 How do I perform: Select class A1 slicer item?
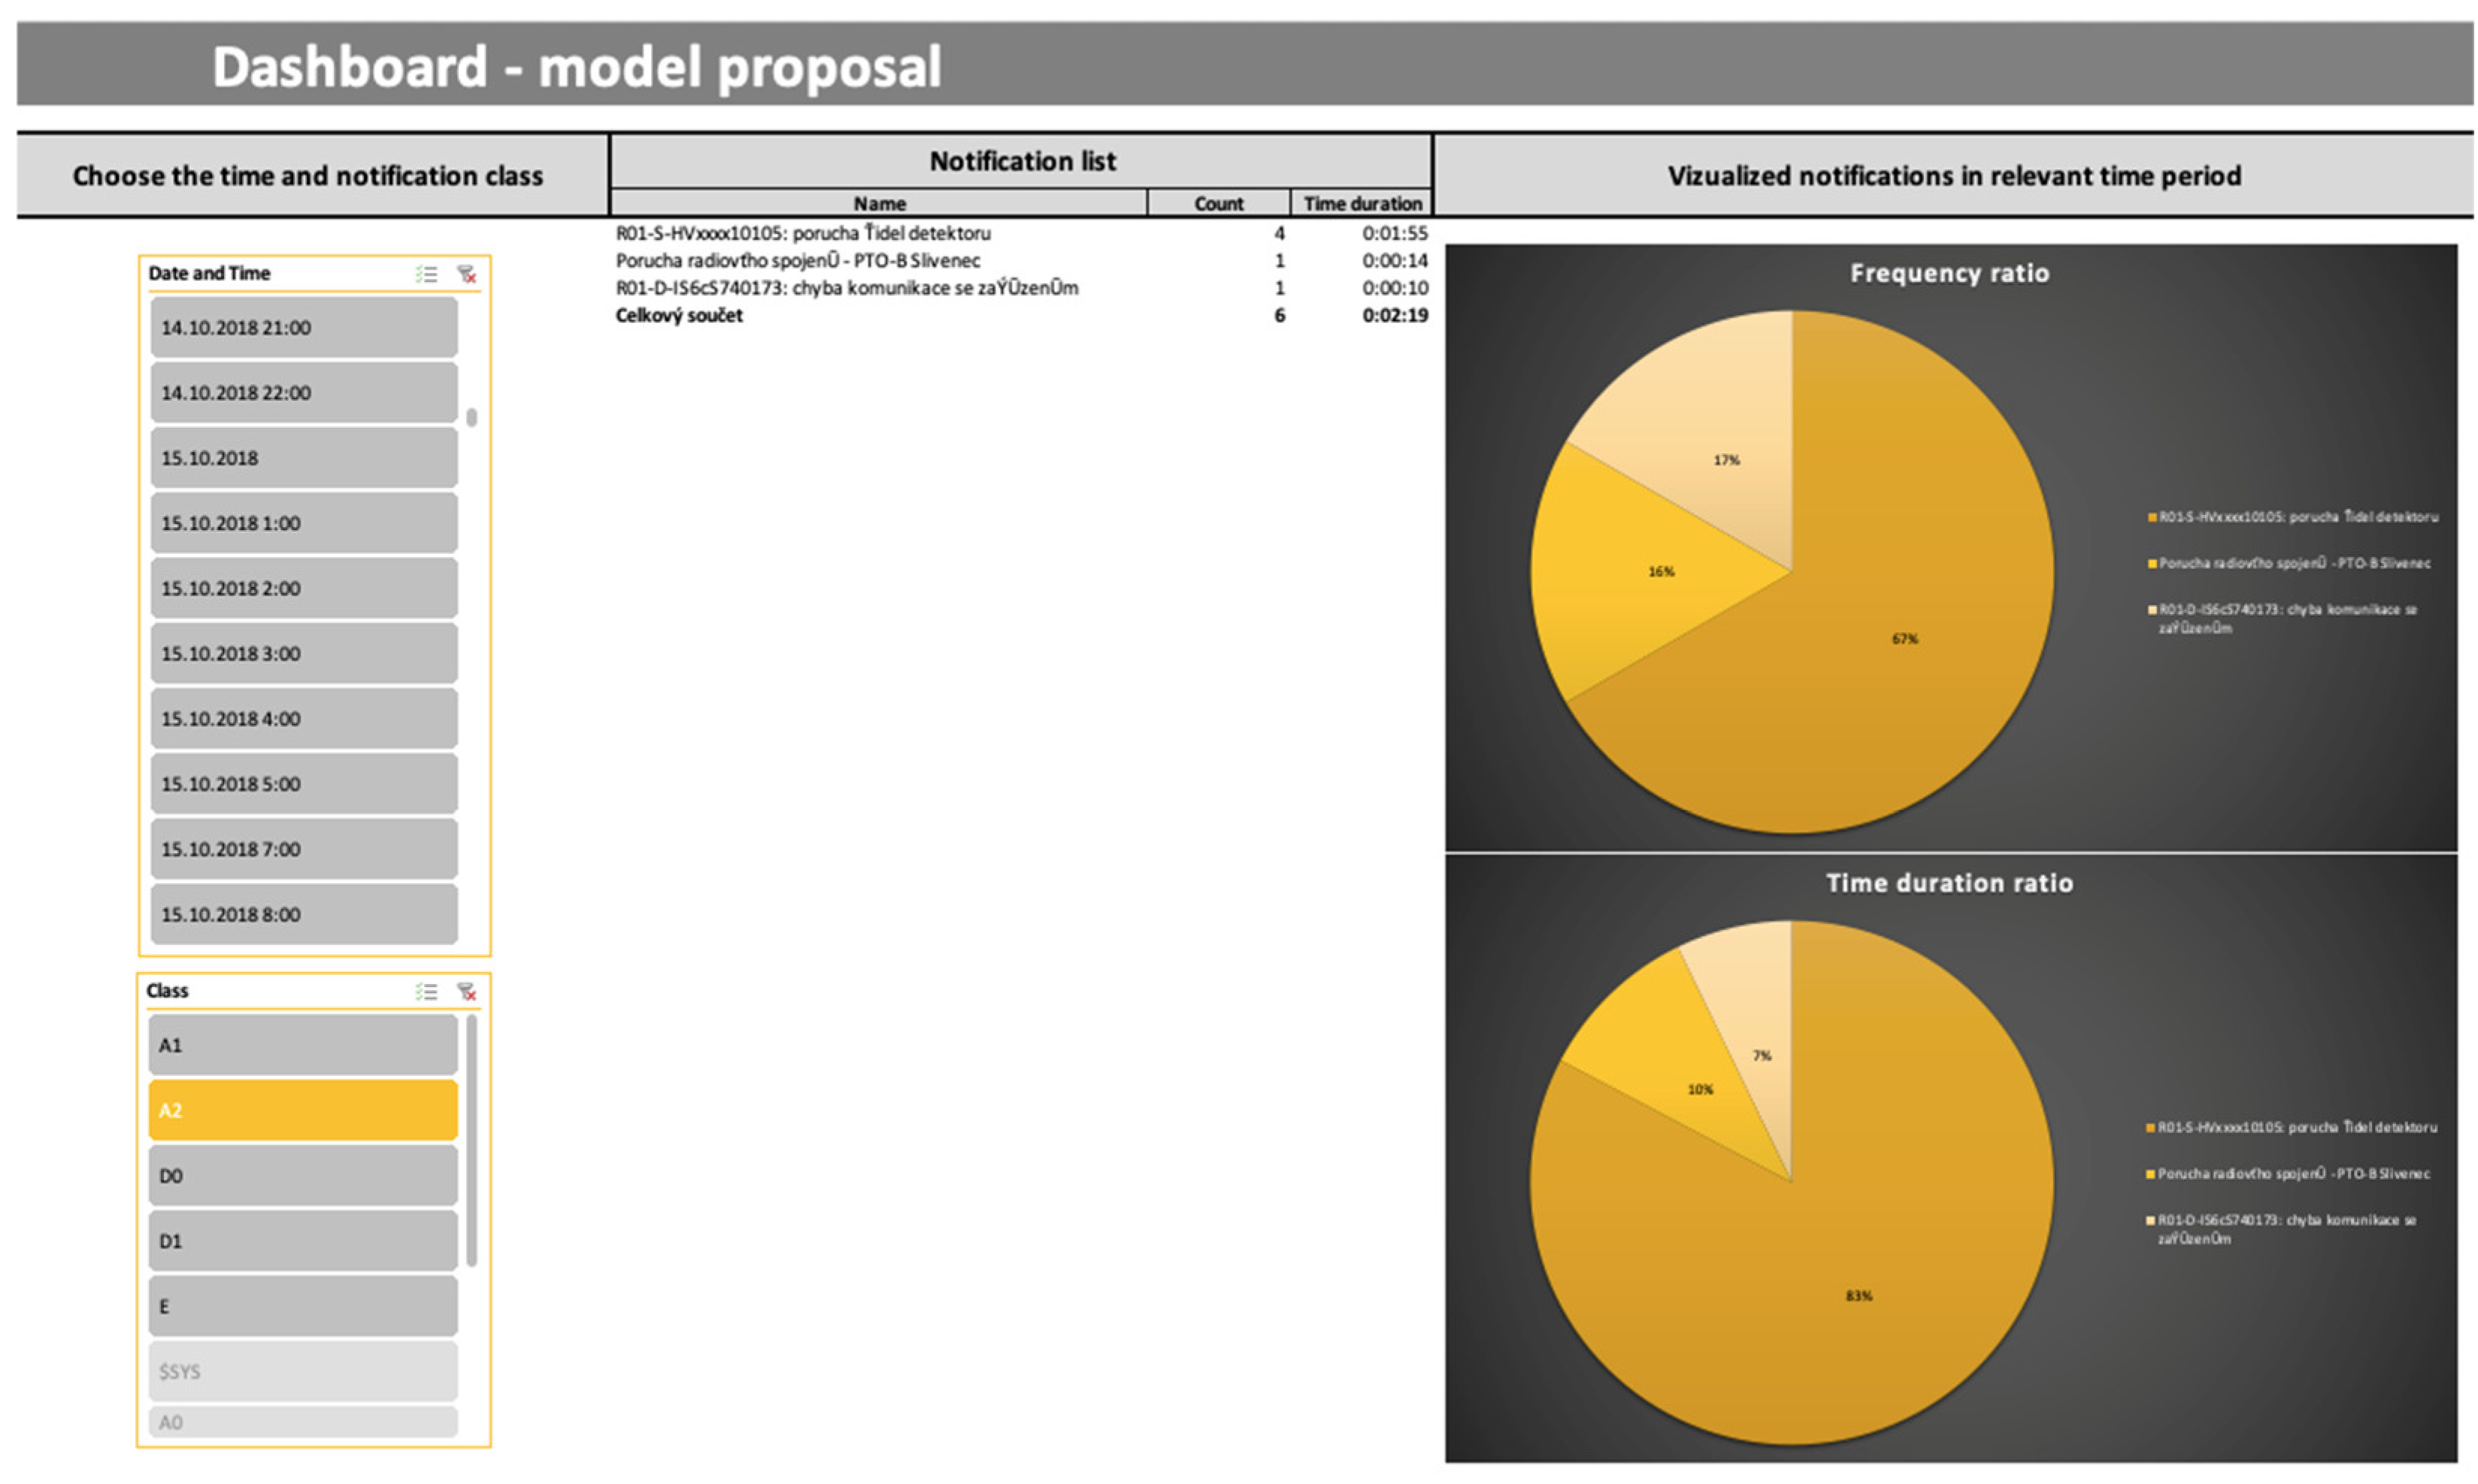point(303,1045)
